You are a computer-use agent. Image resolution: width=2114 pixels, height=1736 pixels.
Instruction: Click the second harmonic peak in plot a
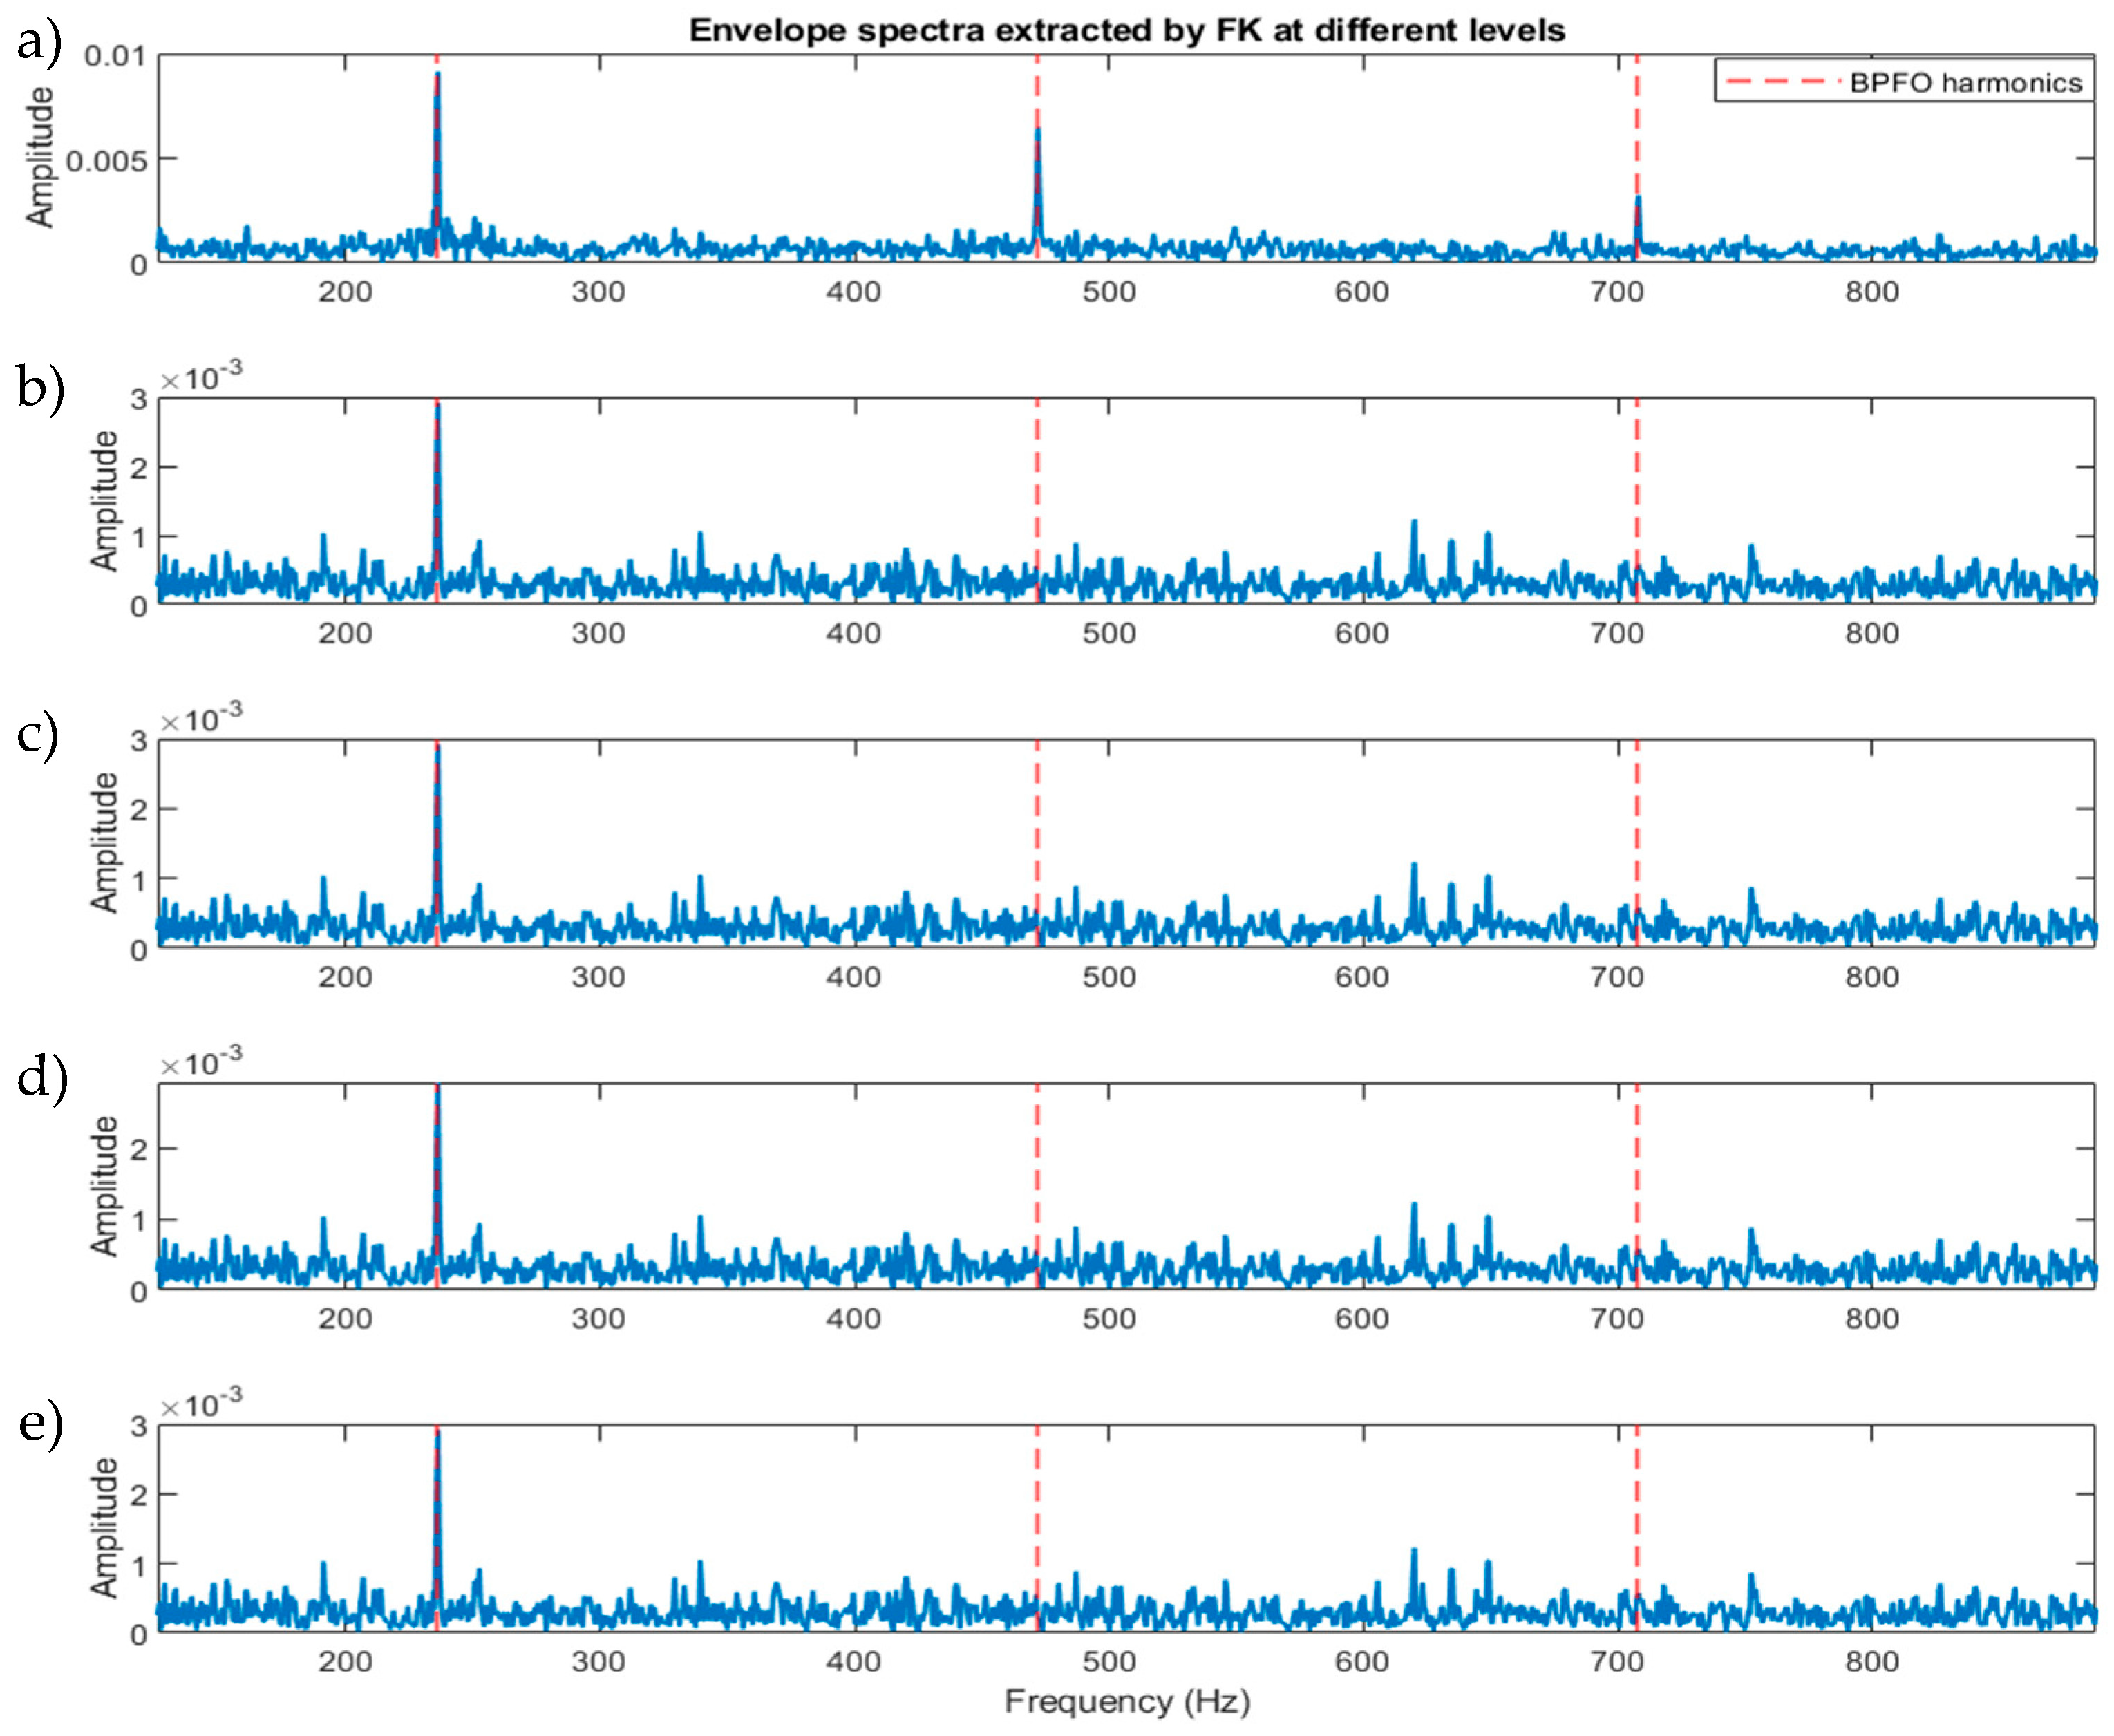(x=1038, y=135)
